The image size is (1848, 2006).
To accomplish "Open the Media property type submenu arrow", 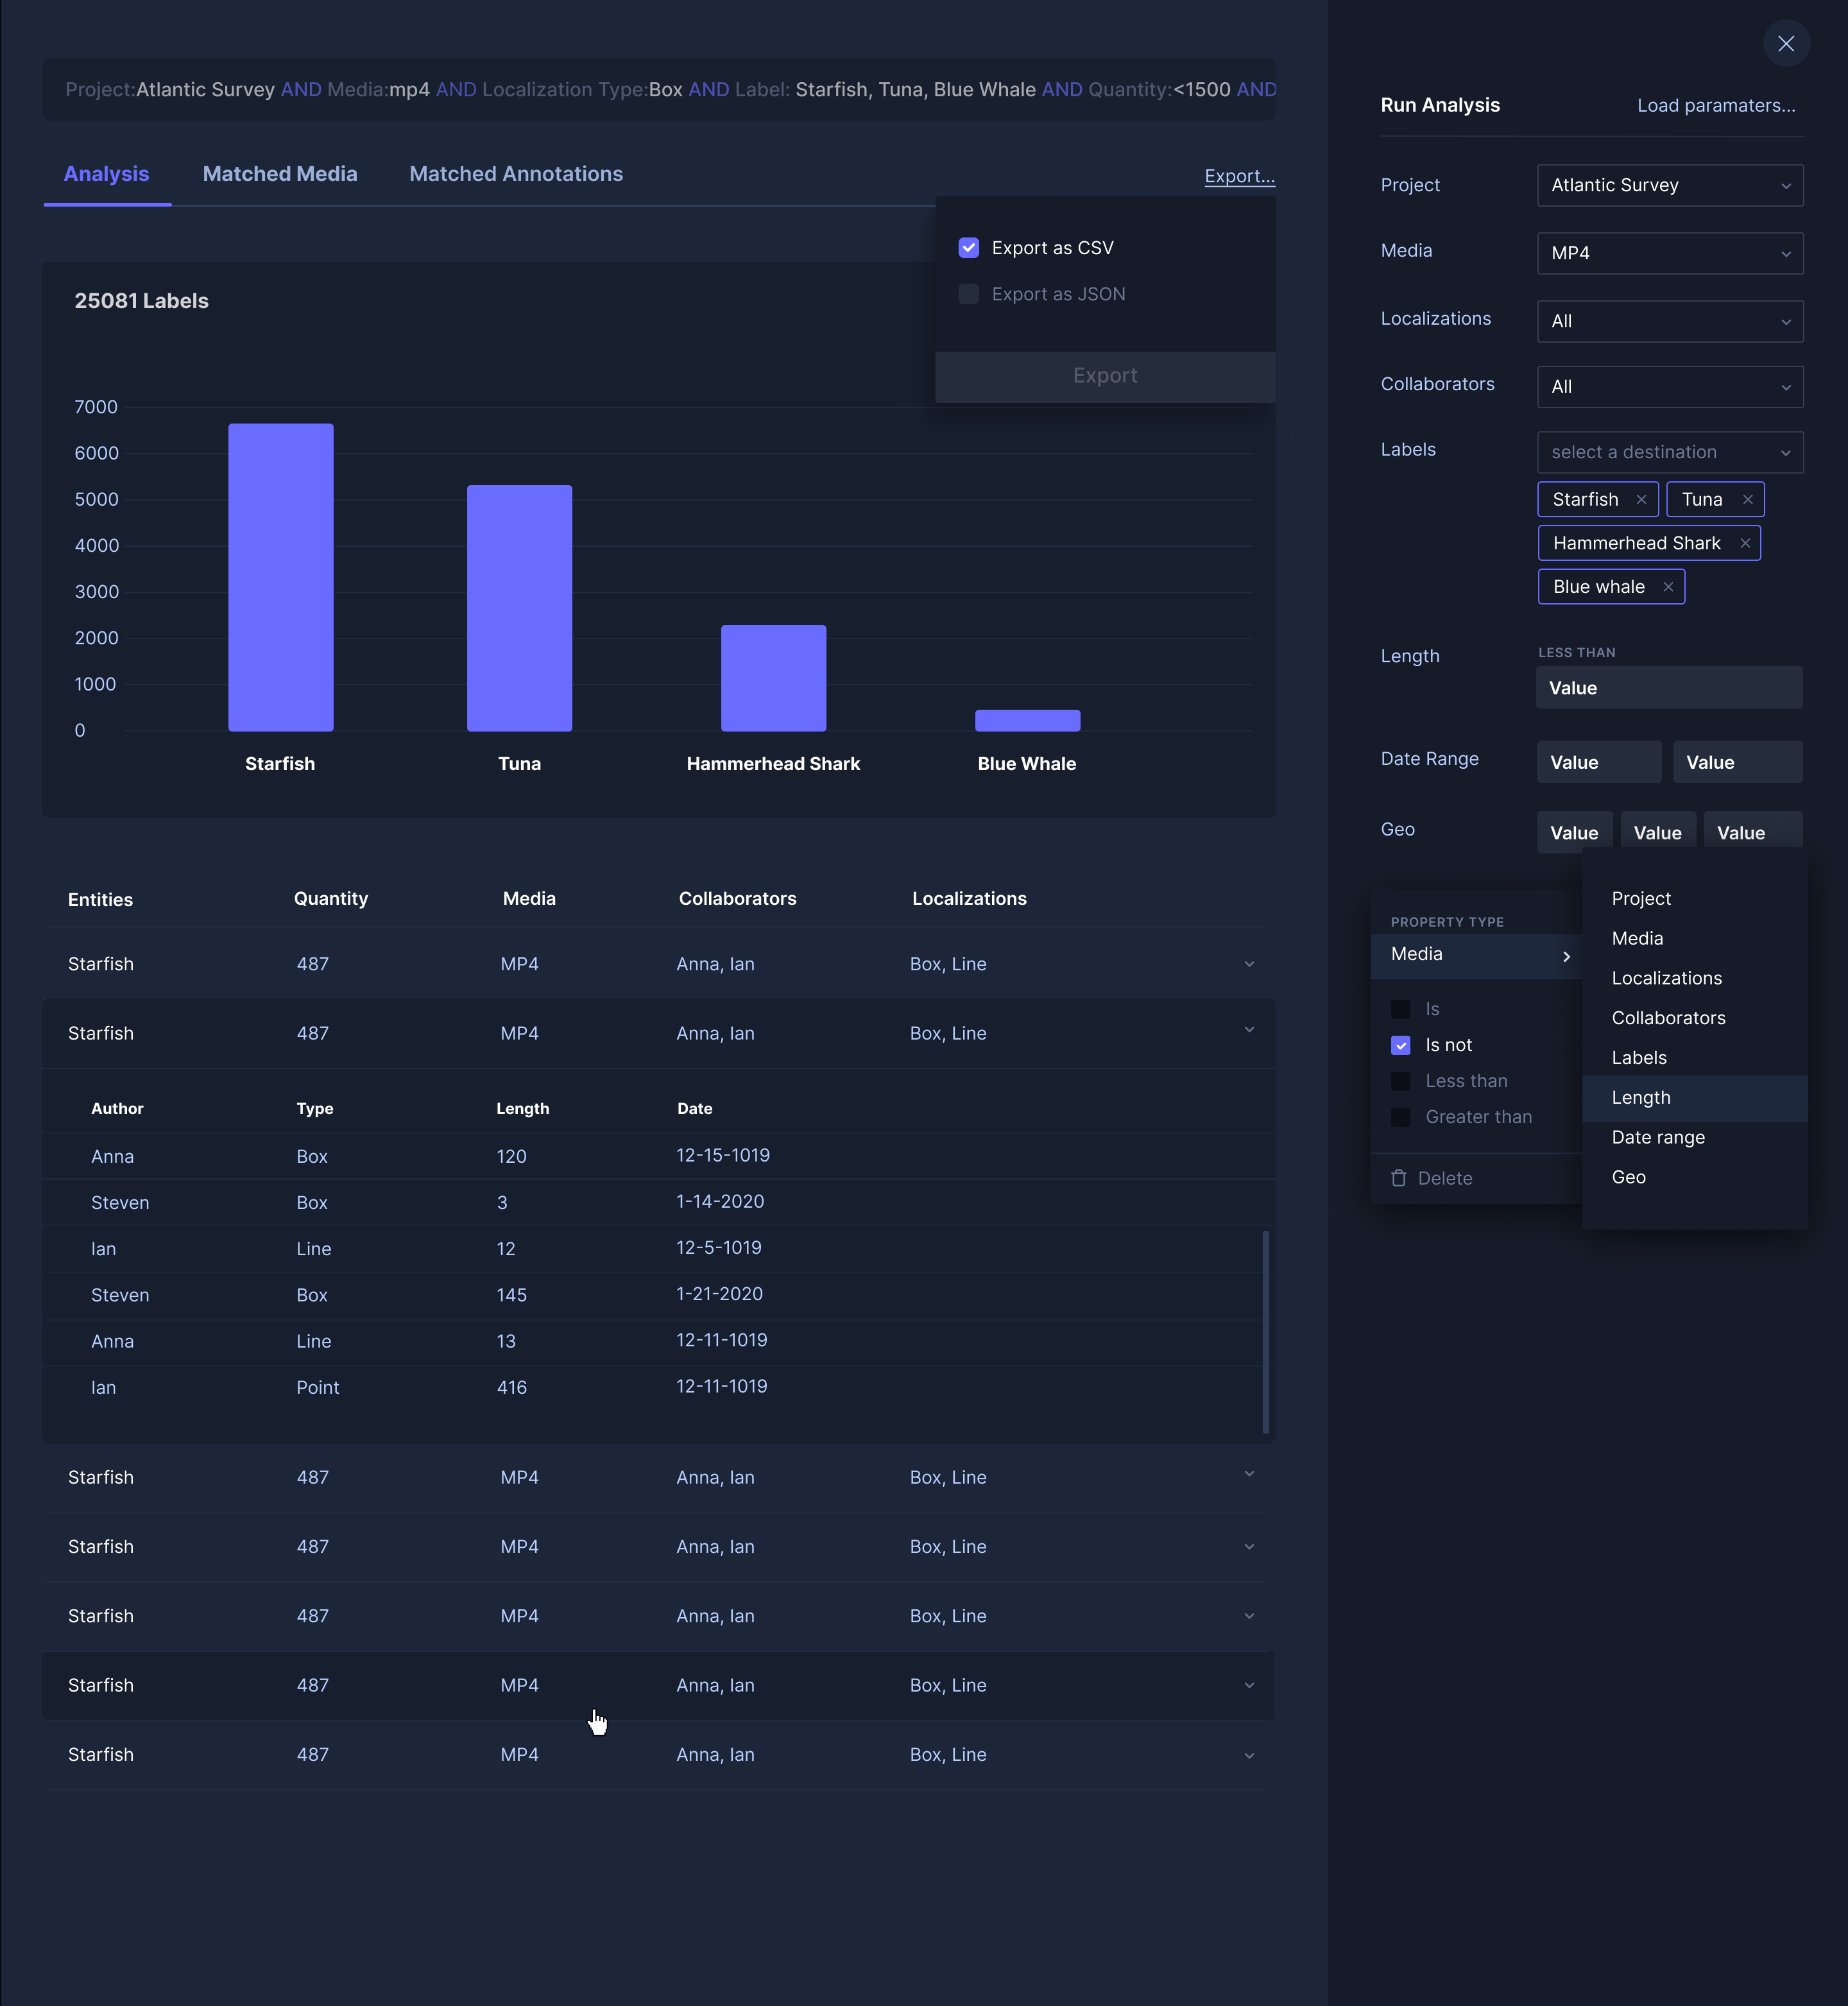I will point(1566,956).
